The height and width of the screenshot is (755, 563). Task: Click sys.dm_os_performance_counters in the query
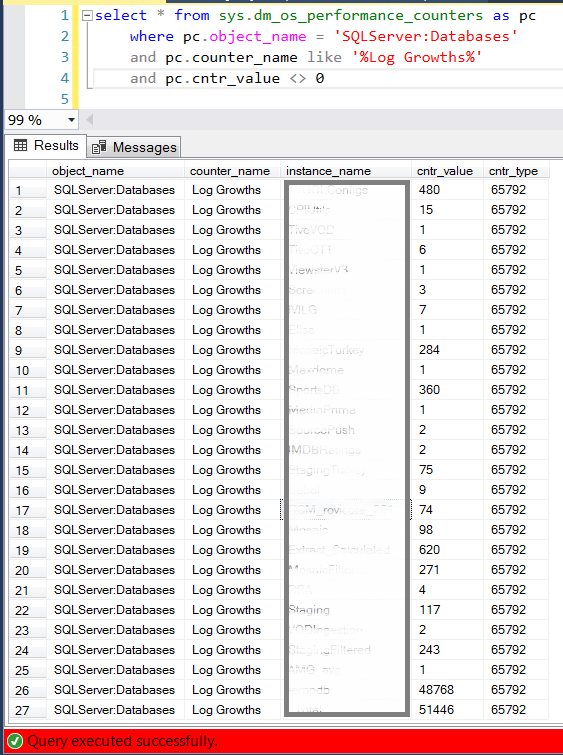click(x=351, y=16)
